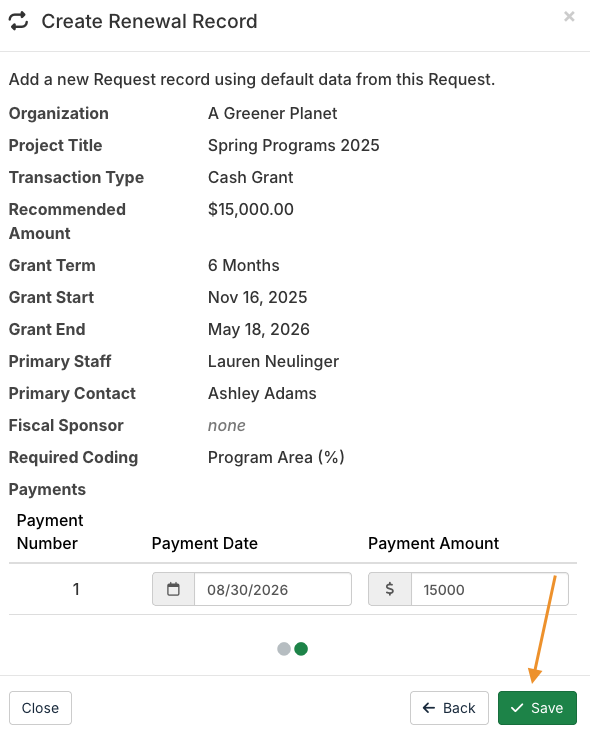Click the Payment Date field showing 08/30/2026
The width and height of the screenshot is (590, 734).
point(273,589)
